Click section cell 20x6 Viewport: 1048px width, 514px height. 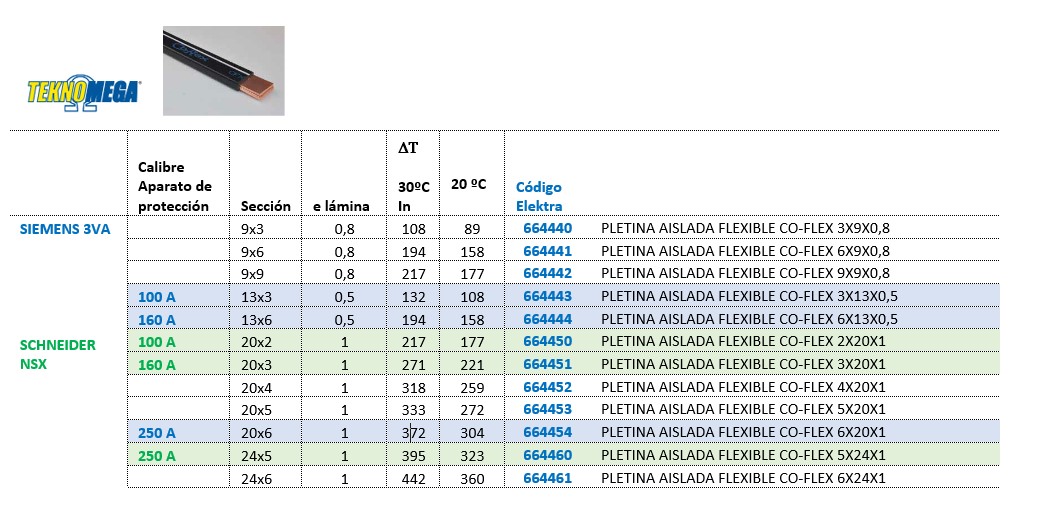(256, 433)
